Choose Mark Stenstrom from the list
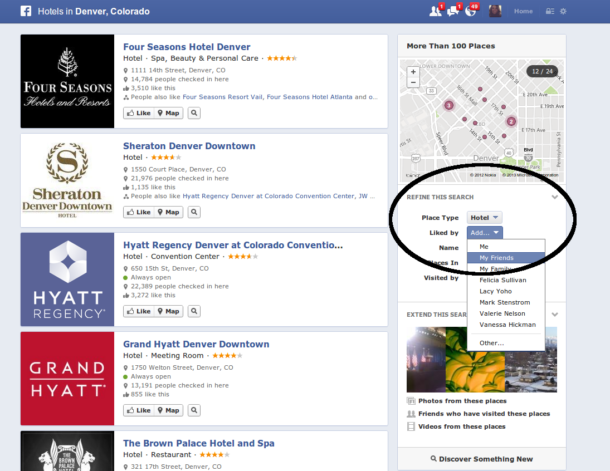Screen dimensions: 610x471 pos(505,302)
